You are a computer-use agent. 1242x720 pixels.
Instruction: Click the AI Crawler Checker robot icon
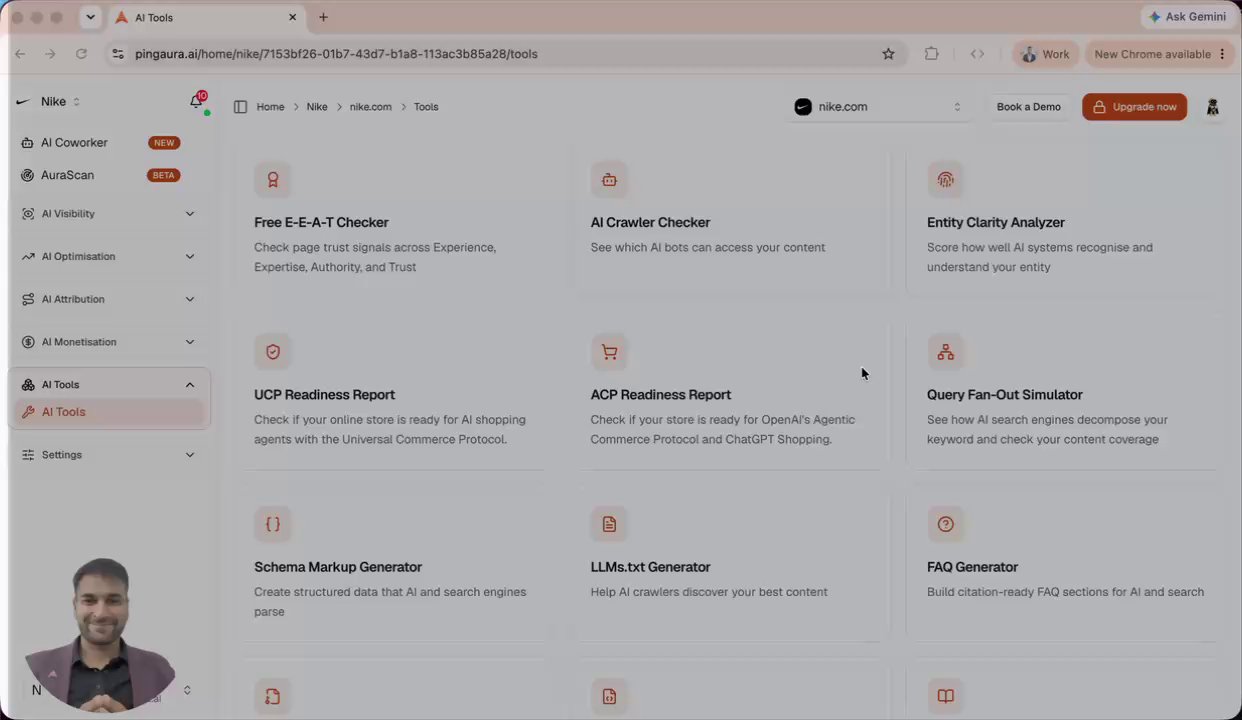[609, 180]
